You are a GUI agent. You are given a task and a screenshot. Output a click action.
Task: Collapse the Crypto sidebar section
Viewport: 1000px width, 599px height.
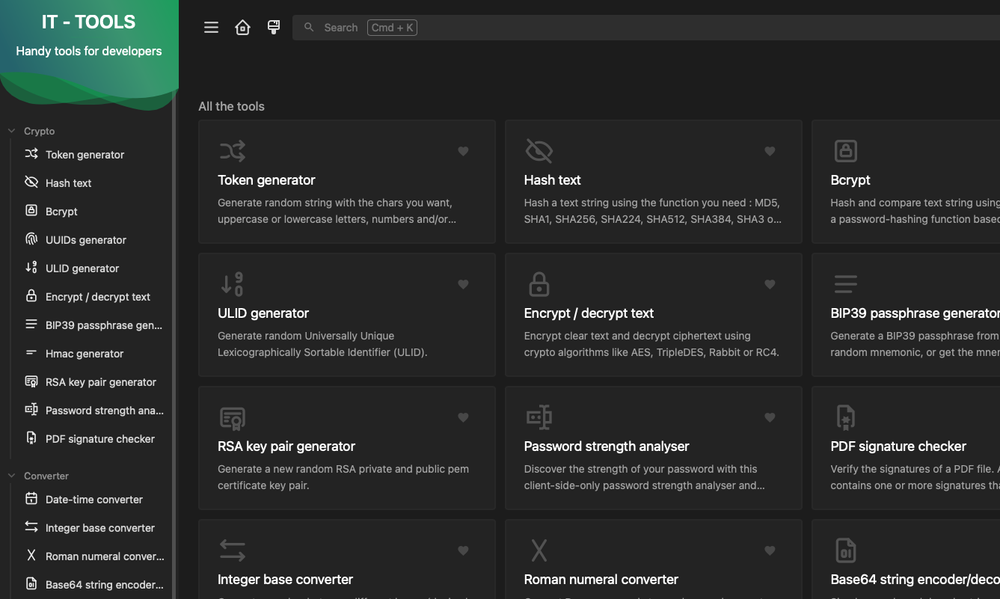click(12, 131)
